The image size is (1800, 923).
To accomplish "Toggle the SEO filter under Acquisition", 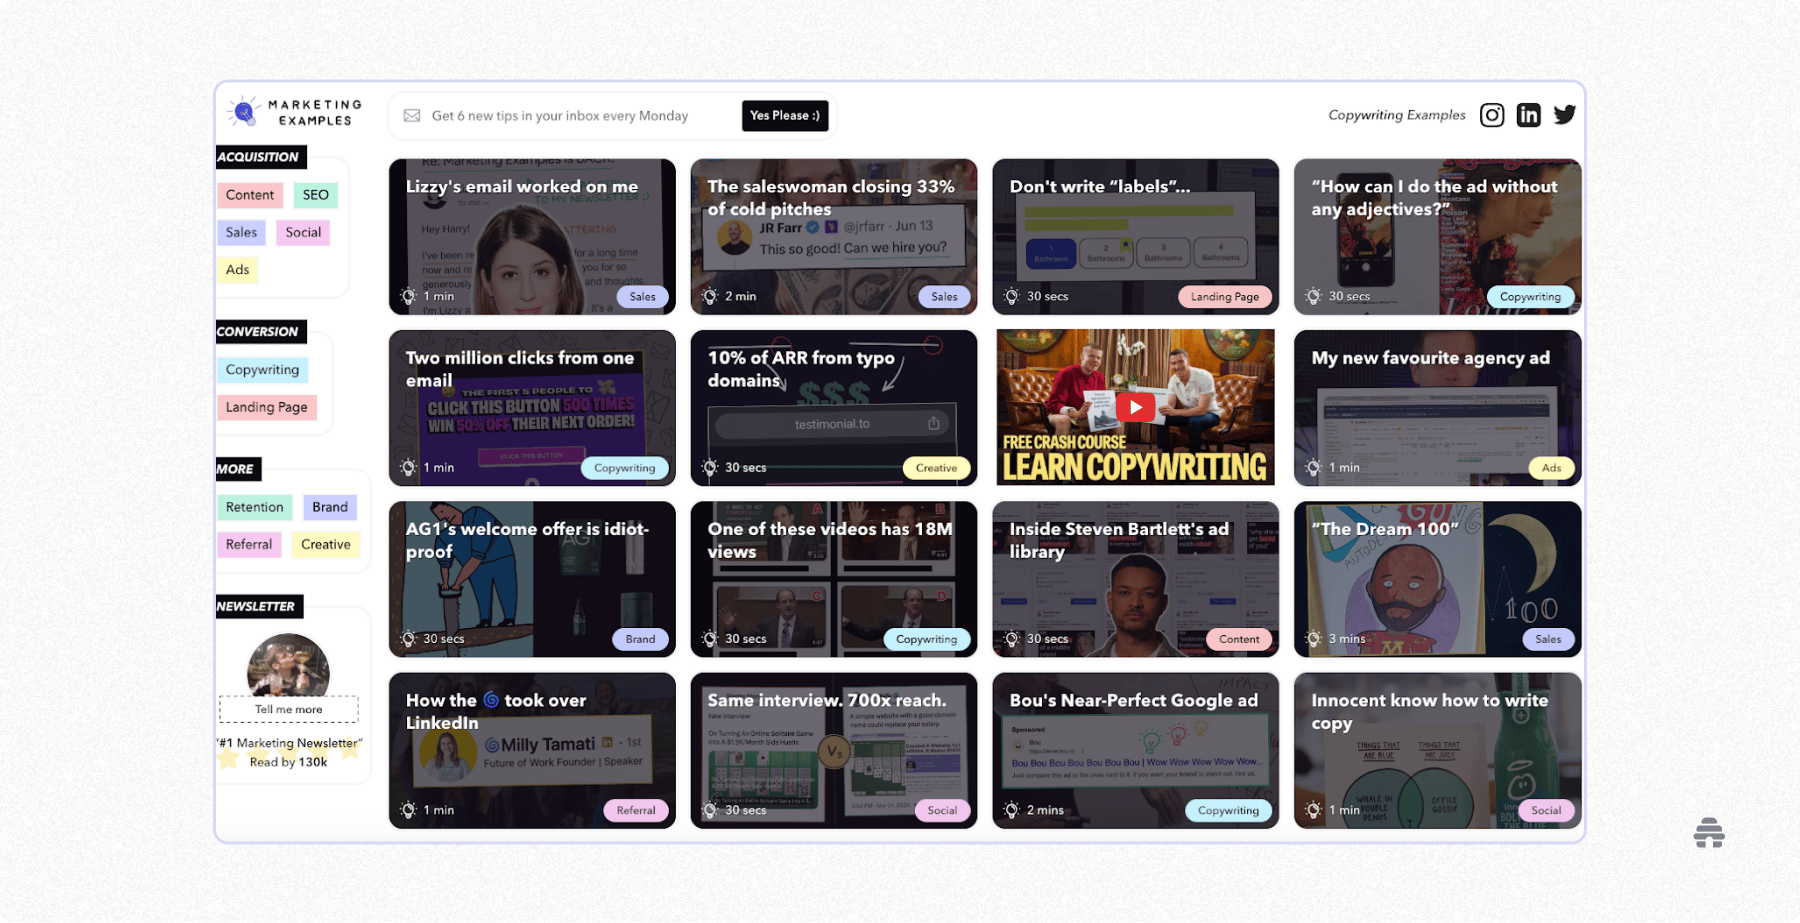I will click(x=315, y=194).
